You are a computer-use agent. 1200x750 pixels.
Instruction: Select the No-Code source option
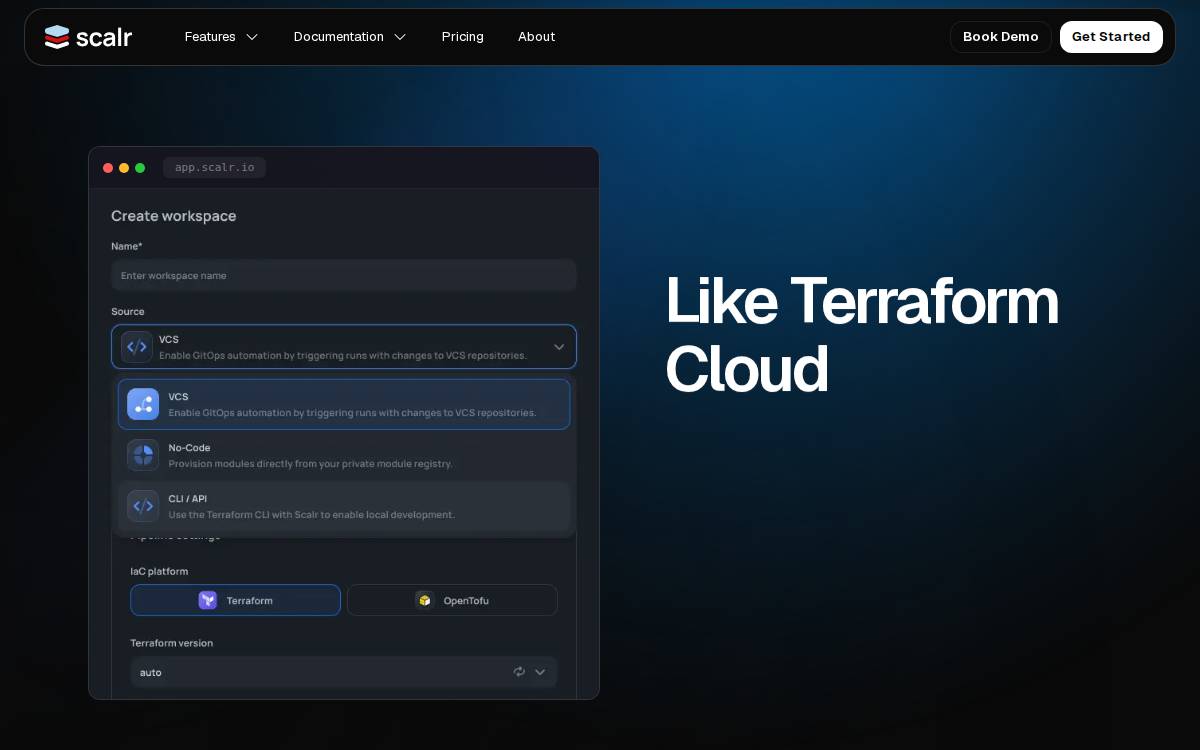(344, 455)
